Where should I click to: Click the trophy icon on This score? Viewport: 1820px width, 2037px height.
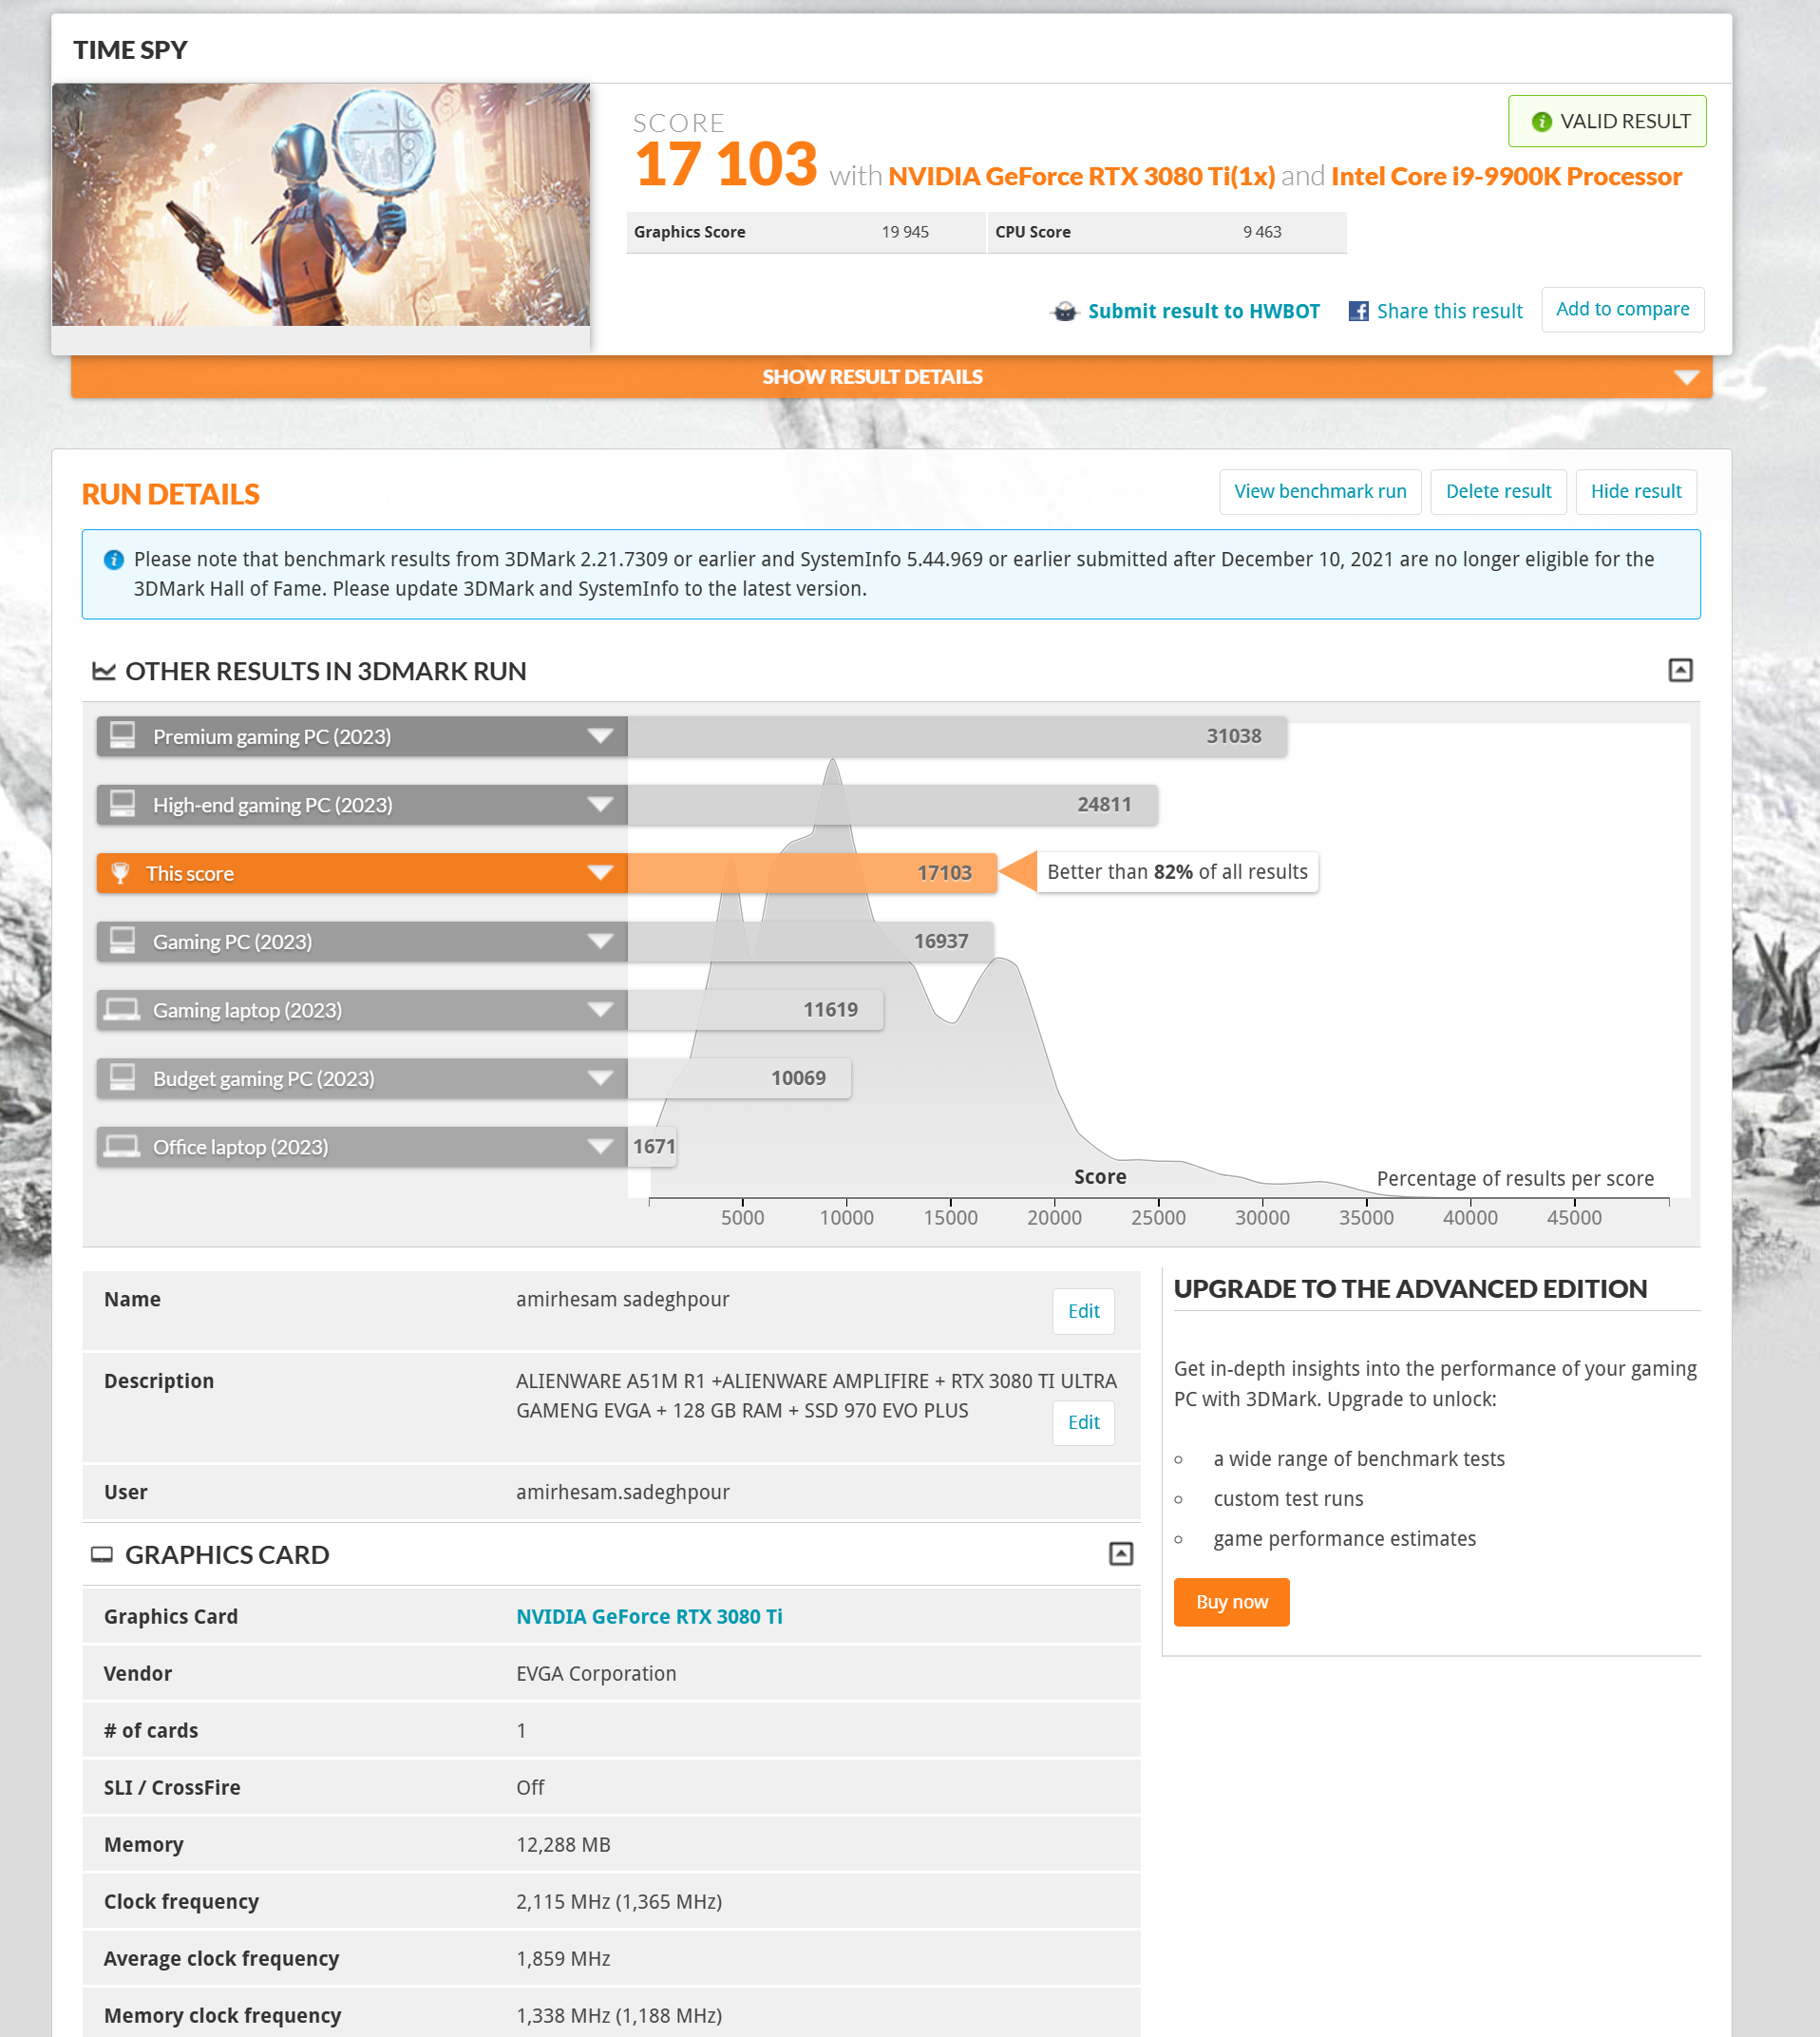click(121, 873)
